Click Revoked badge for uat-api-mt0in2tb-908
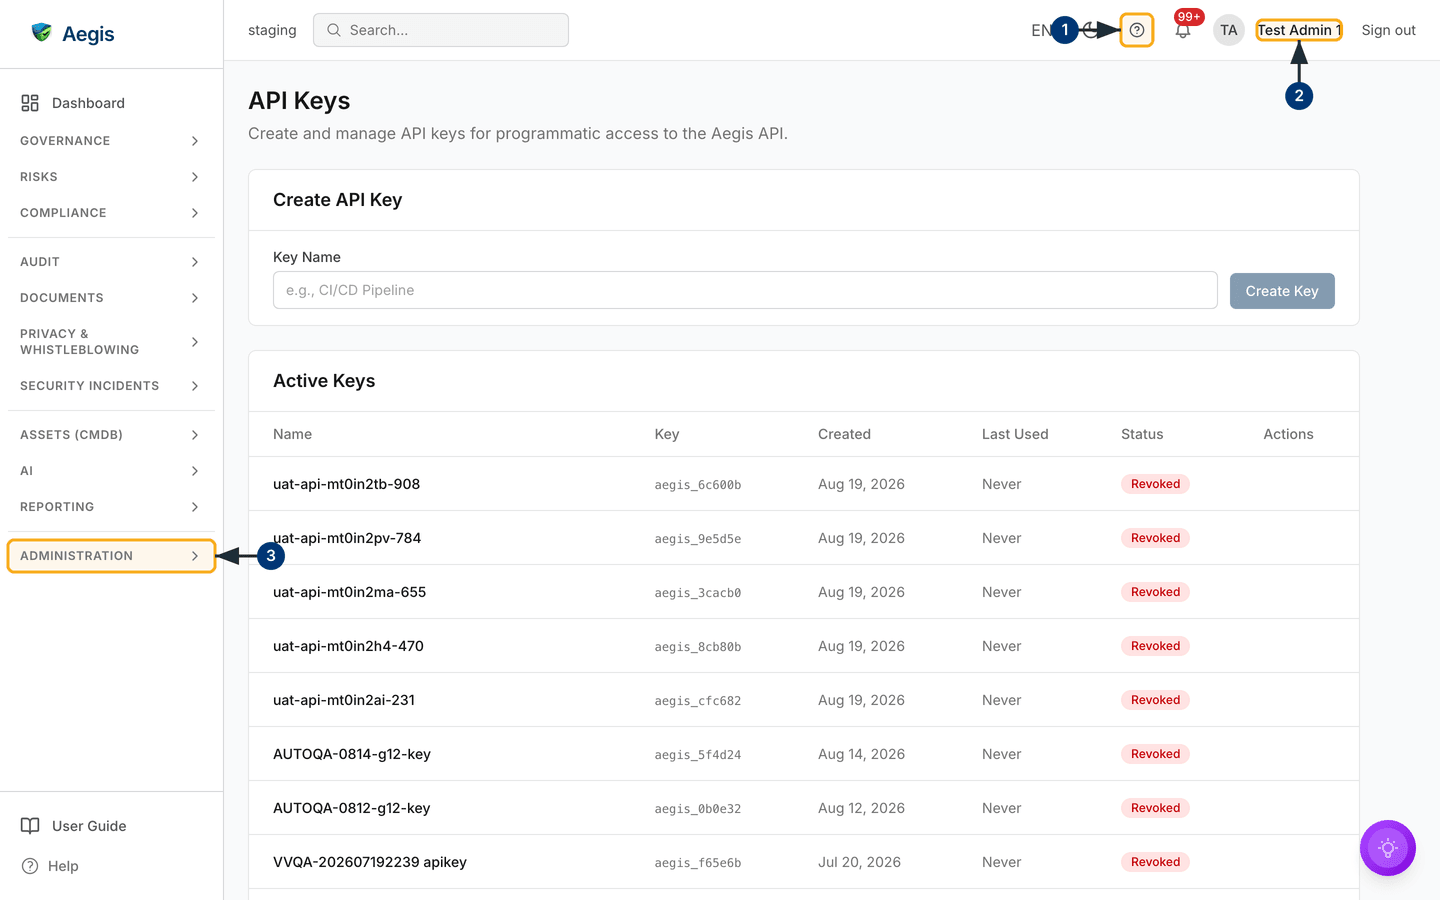 pyautogui.click(x=1155, y=484)
